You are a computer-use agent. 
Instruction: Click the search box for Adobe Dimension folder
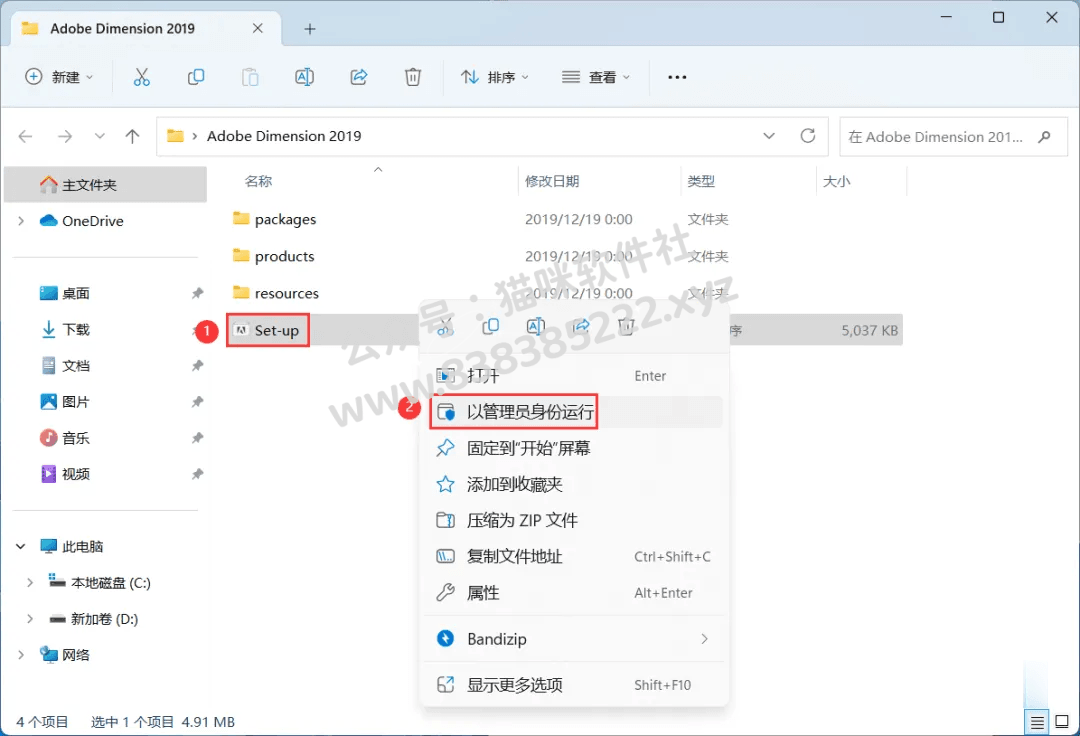(x=953, y=137)
